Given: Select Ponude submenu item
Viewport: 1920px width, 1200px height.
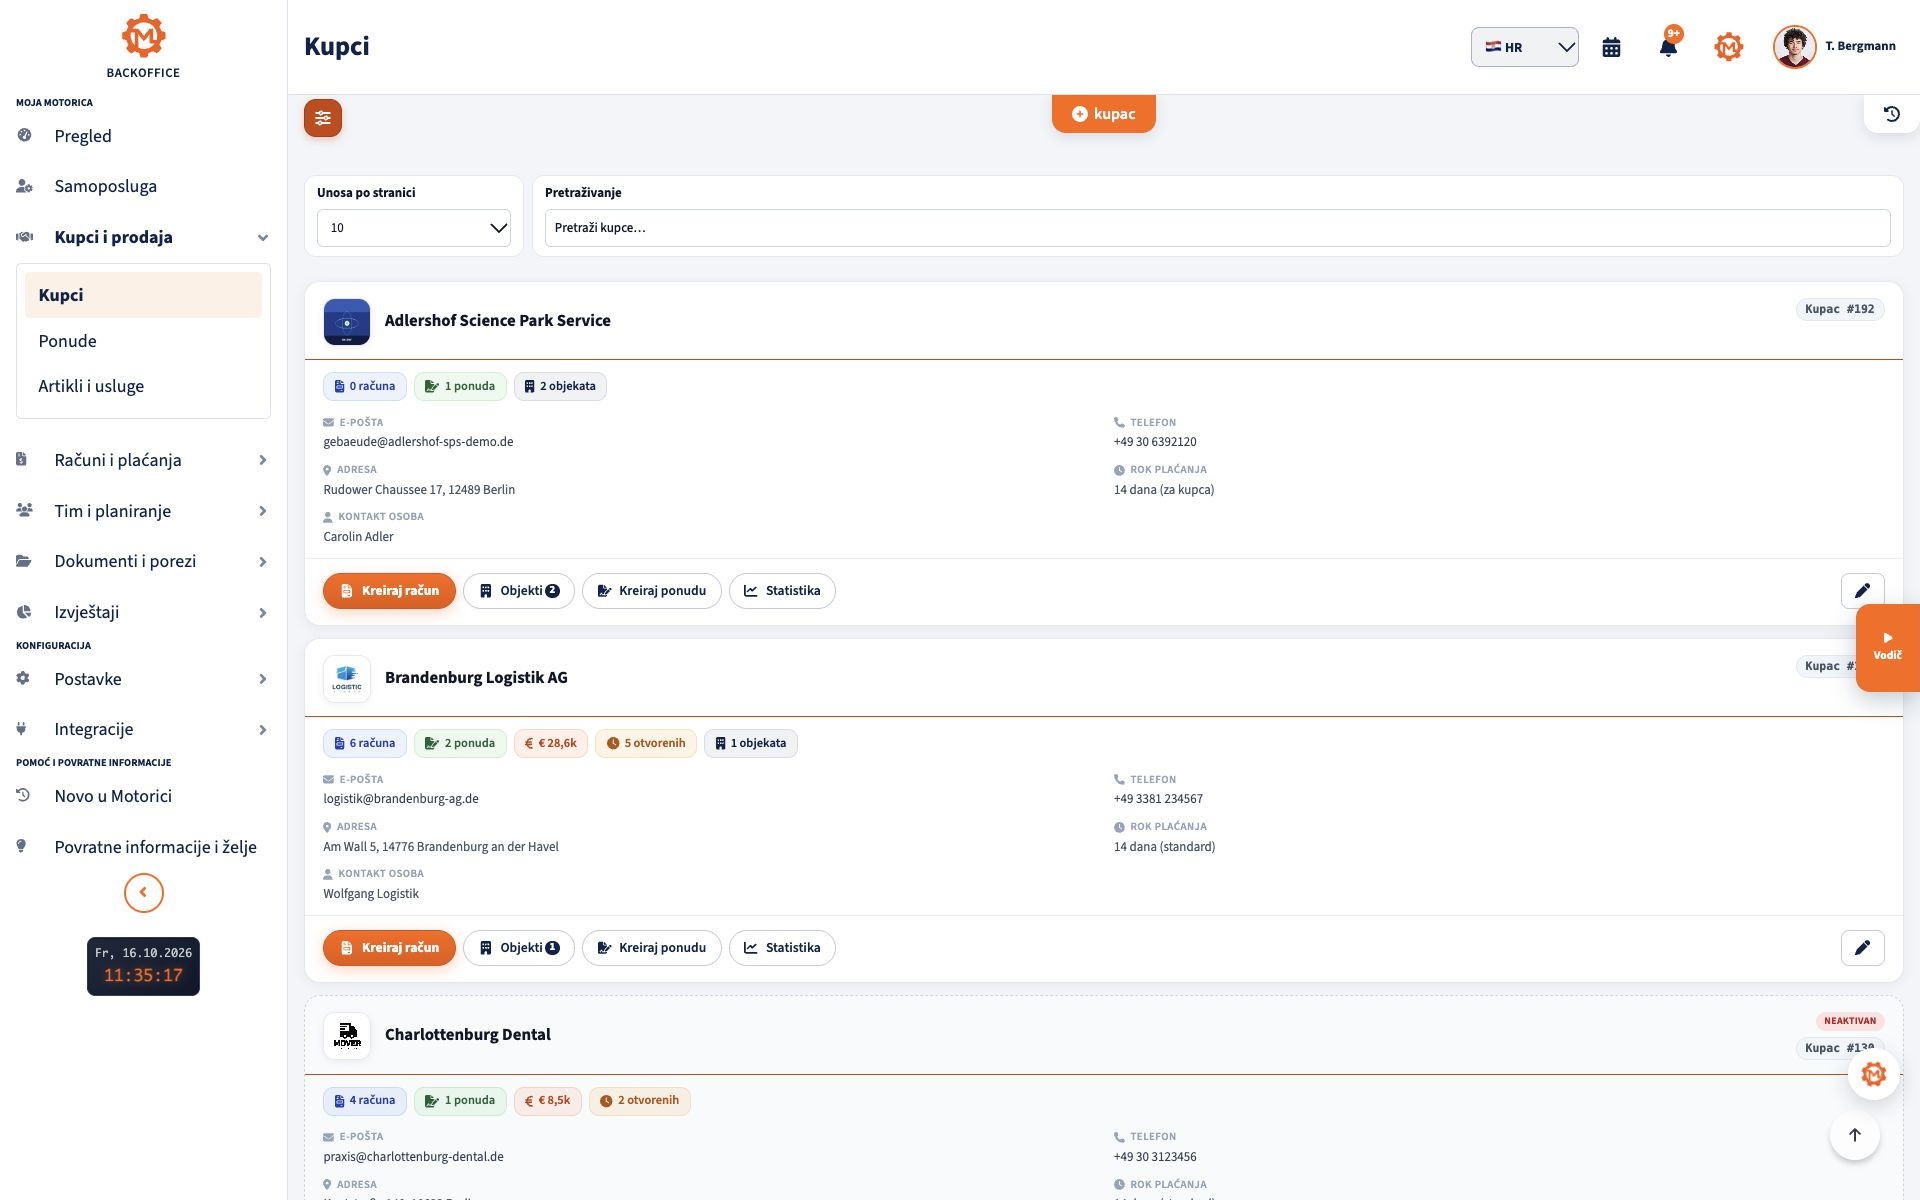Looking at the screenshot, I should pos(143,341).
